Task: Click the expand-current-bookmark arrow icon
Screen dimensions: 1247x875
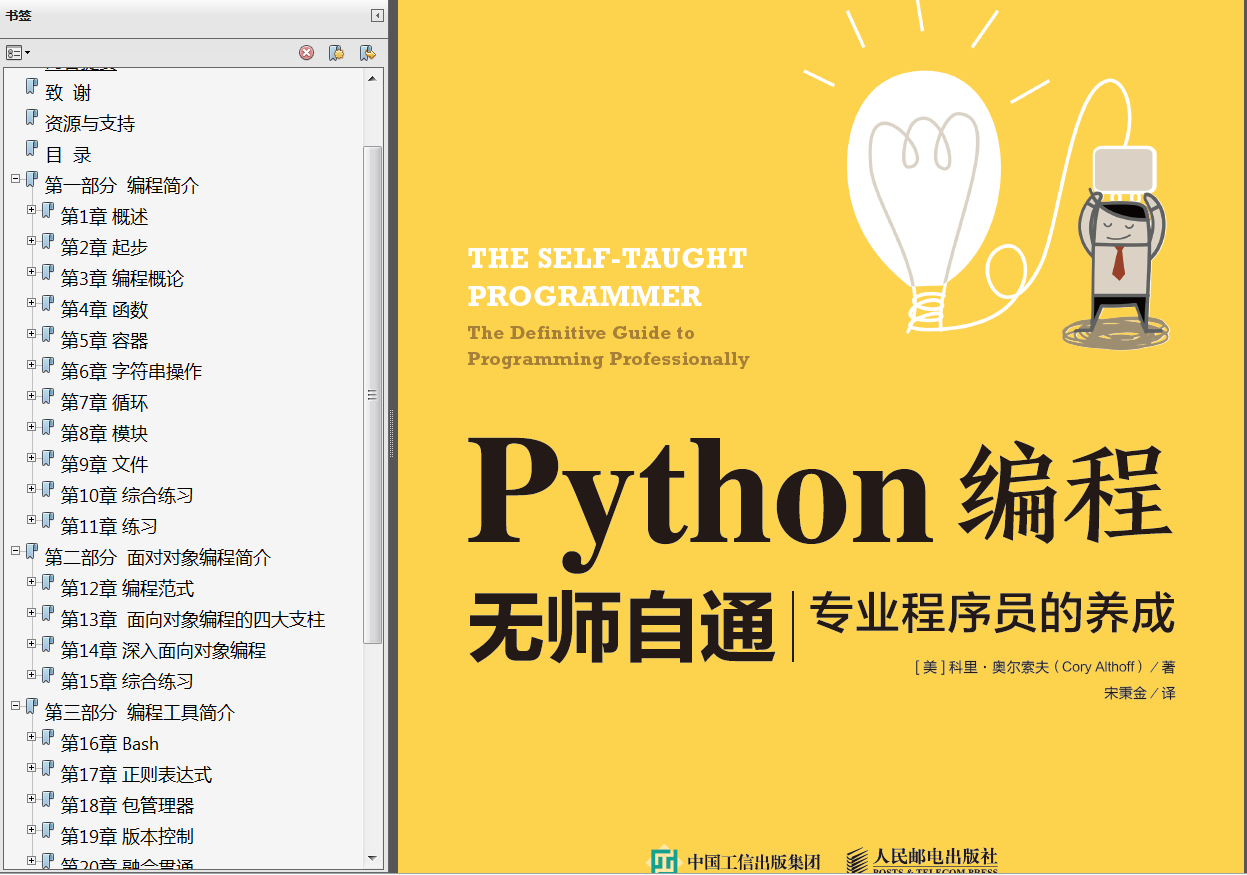Action: pyautogui.click(x=366, y=52)
